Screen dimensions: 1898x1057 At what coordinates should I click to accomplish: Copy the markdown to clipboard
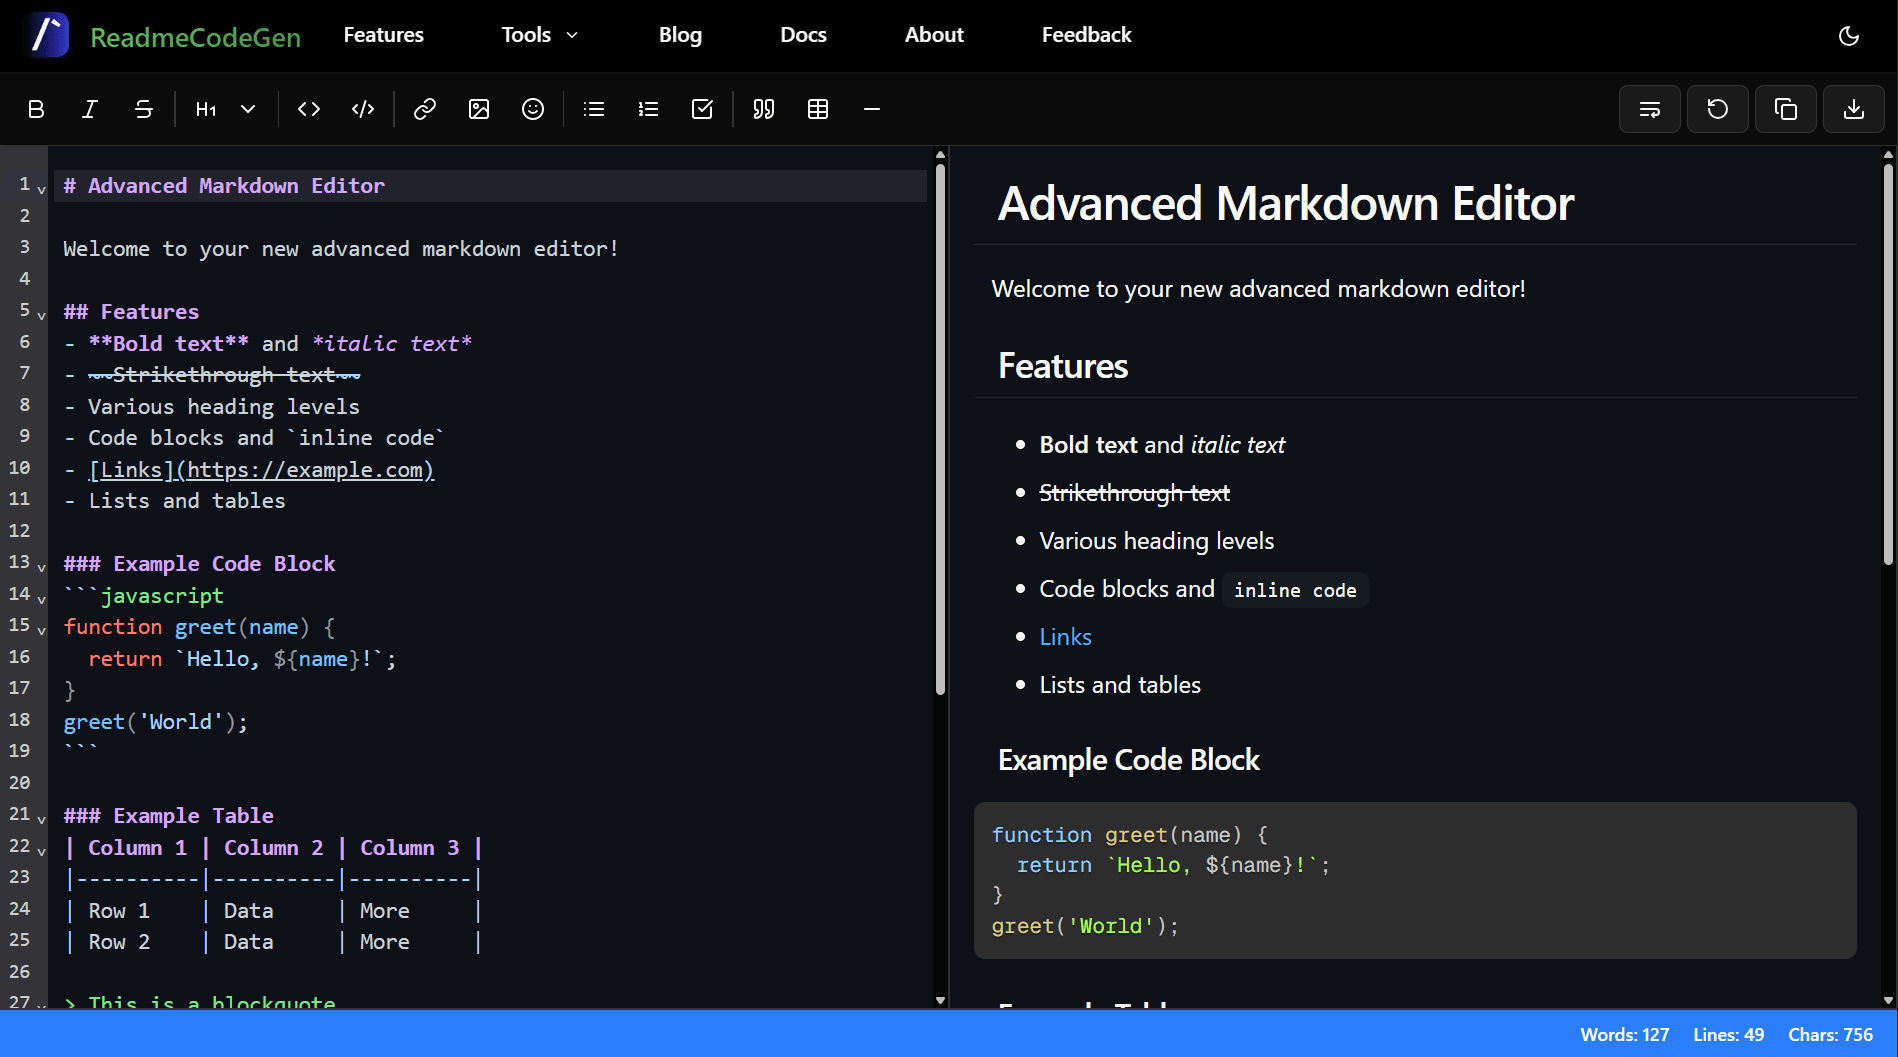pos(1786,109)
